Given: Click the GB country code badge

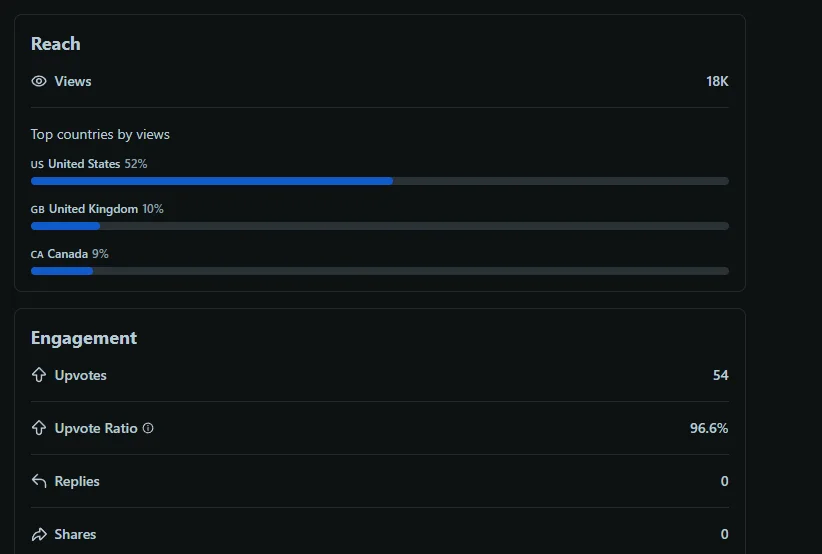Looking at the screenshot, I should [x=37, y=210].
